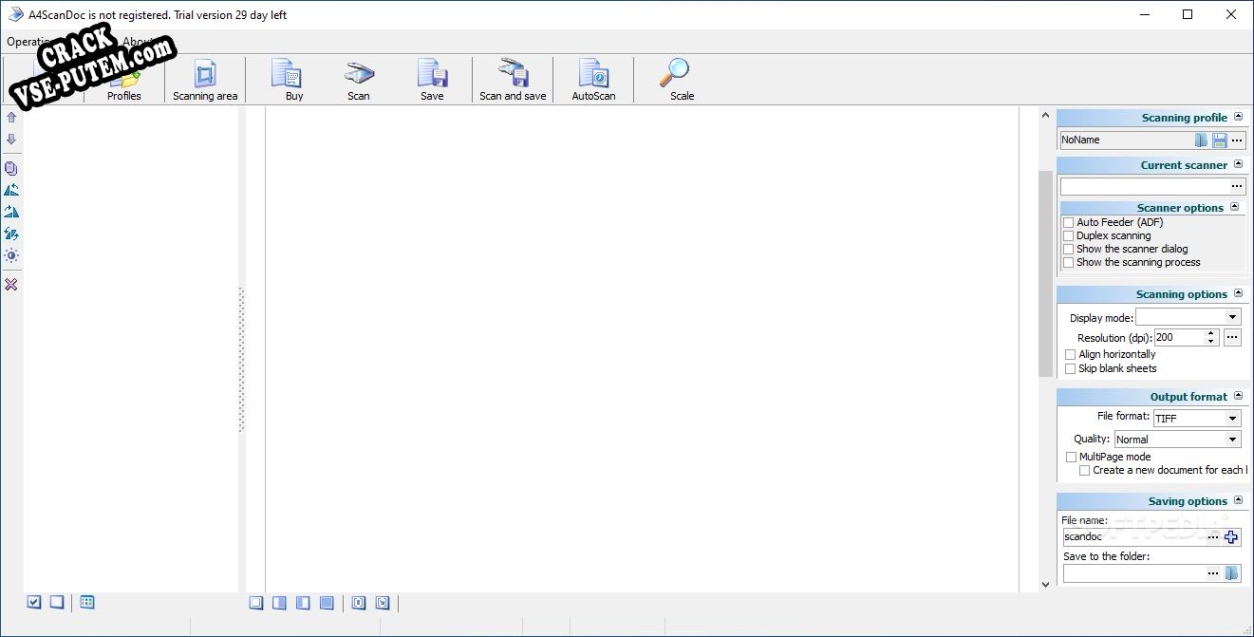Move page down with the down arrow
This screenshot has width=1254, height=637.
point(12,140)
